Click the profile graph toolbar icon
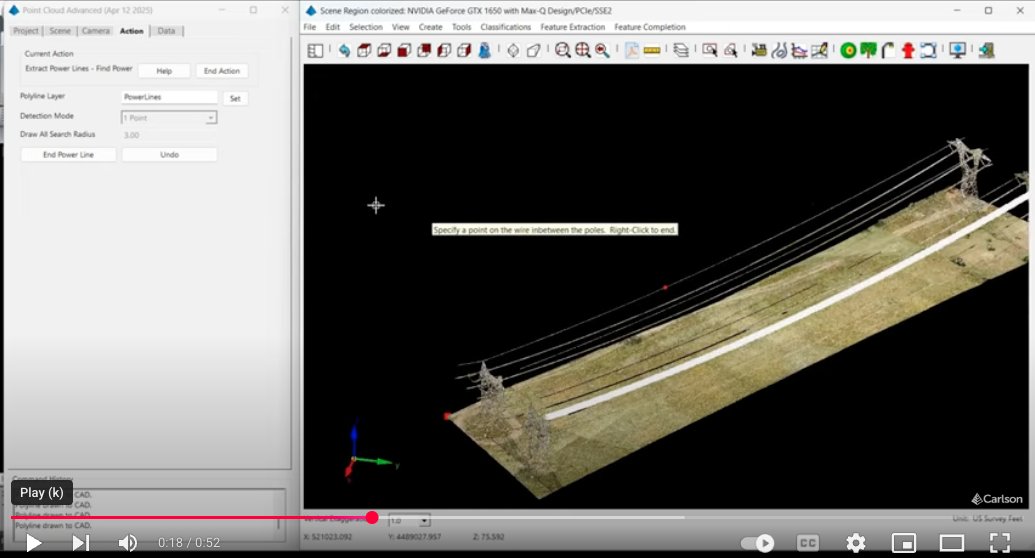This screenshot has width=1035, height=558. 799,50
